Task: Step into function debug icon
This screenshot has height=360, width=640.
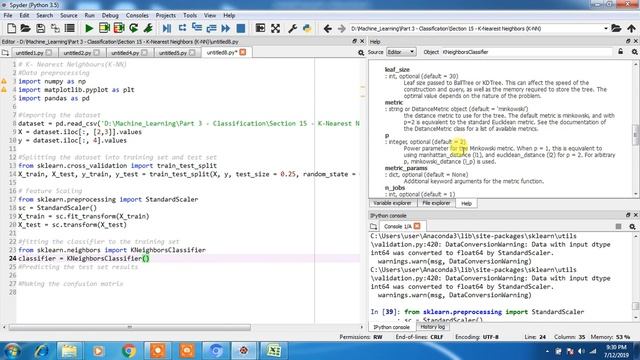Action: [197, 28]
